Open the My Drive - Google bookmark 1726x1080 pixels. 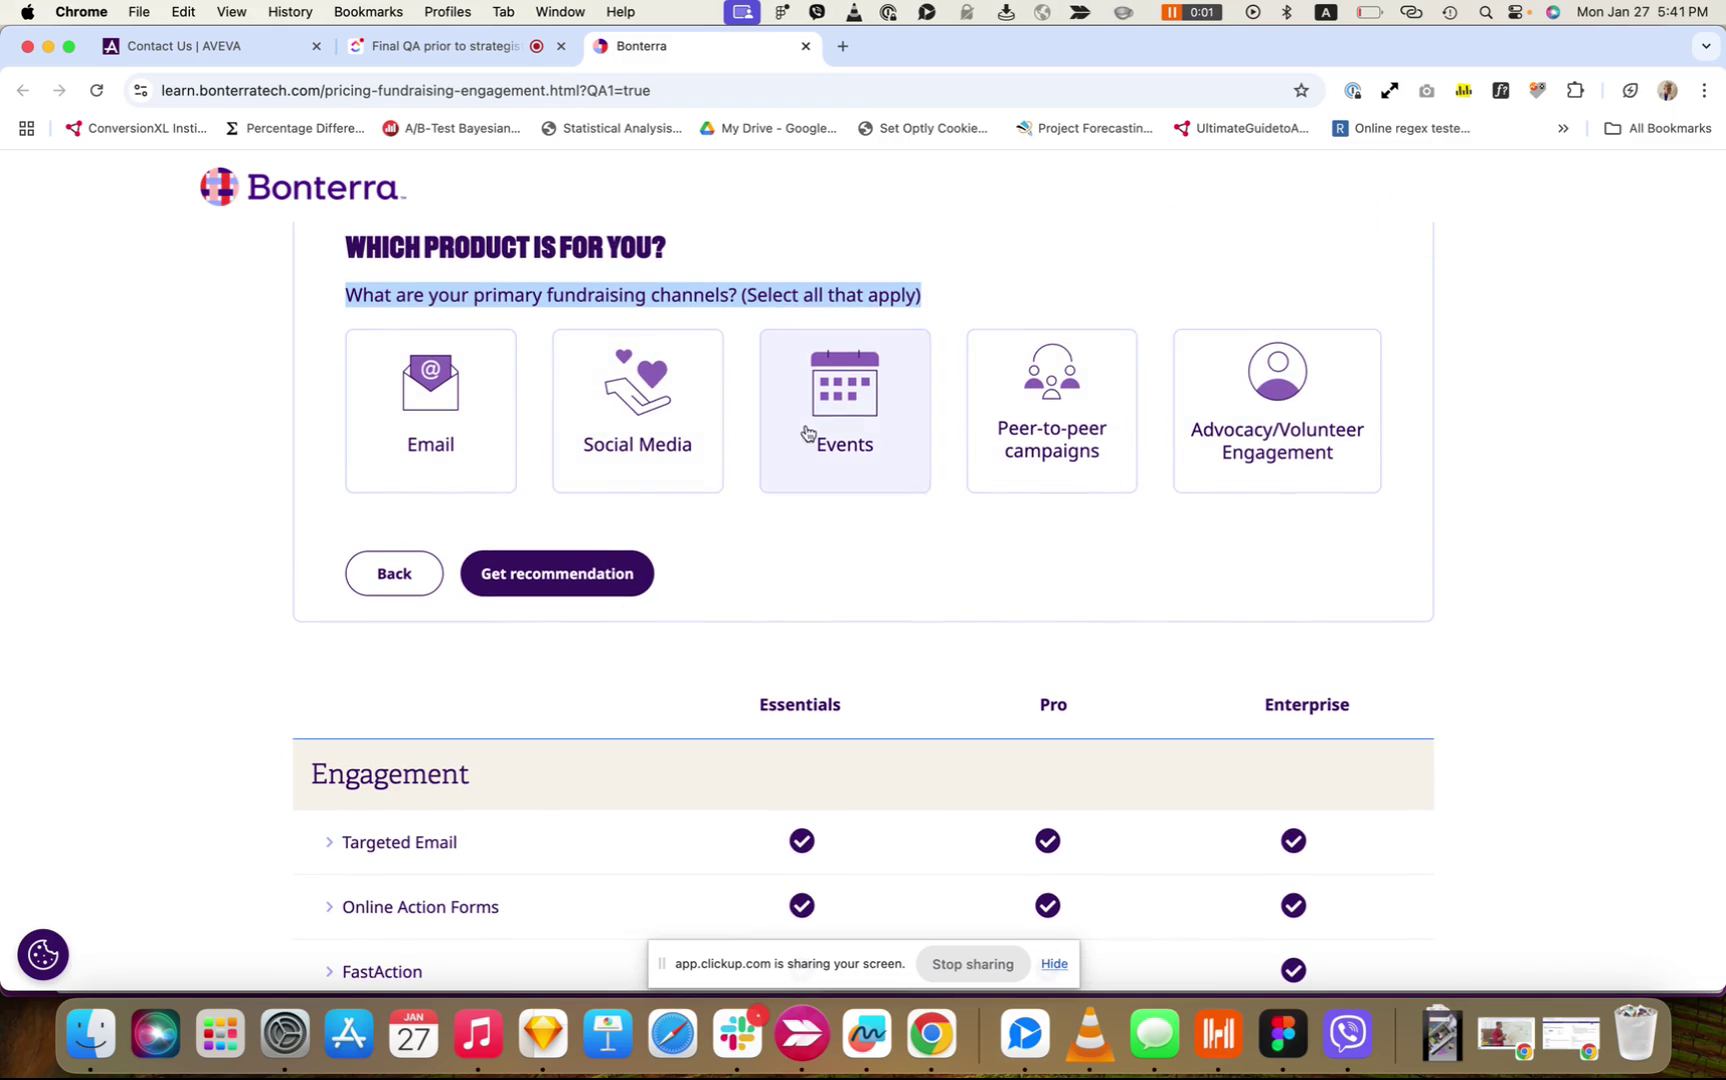(x=768, y=128)
